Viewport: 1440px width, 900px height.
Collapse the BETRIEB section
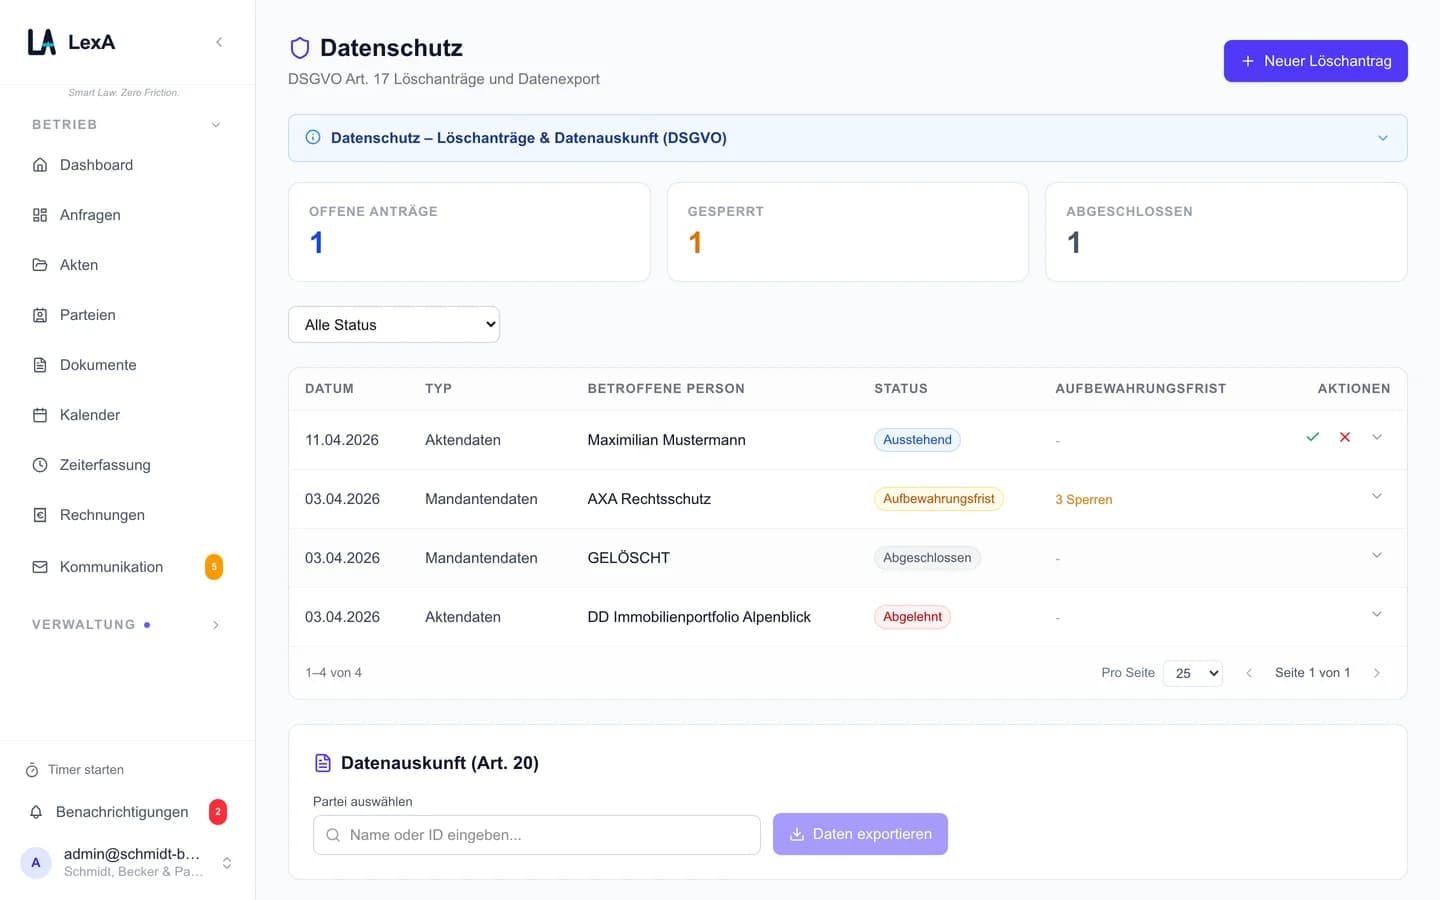coord(216,125)
